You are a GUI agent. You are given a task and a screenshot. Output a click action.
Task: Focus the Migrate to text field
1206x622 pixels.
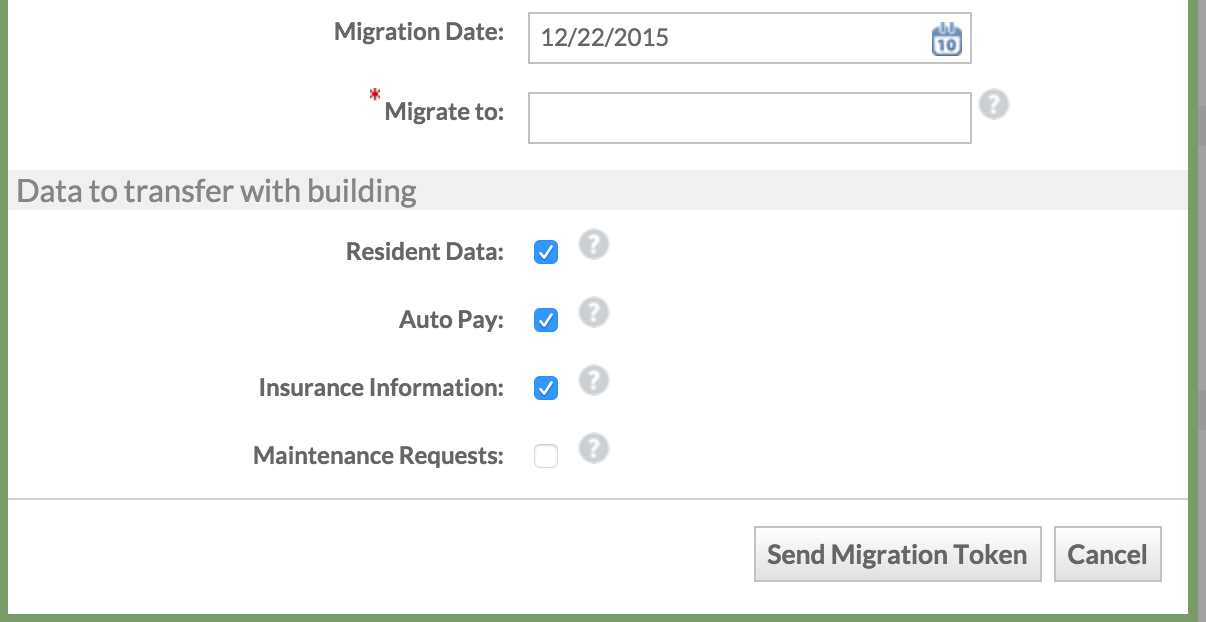[x=749, y=118]
